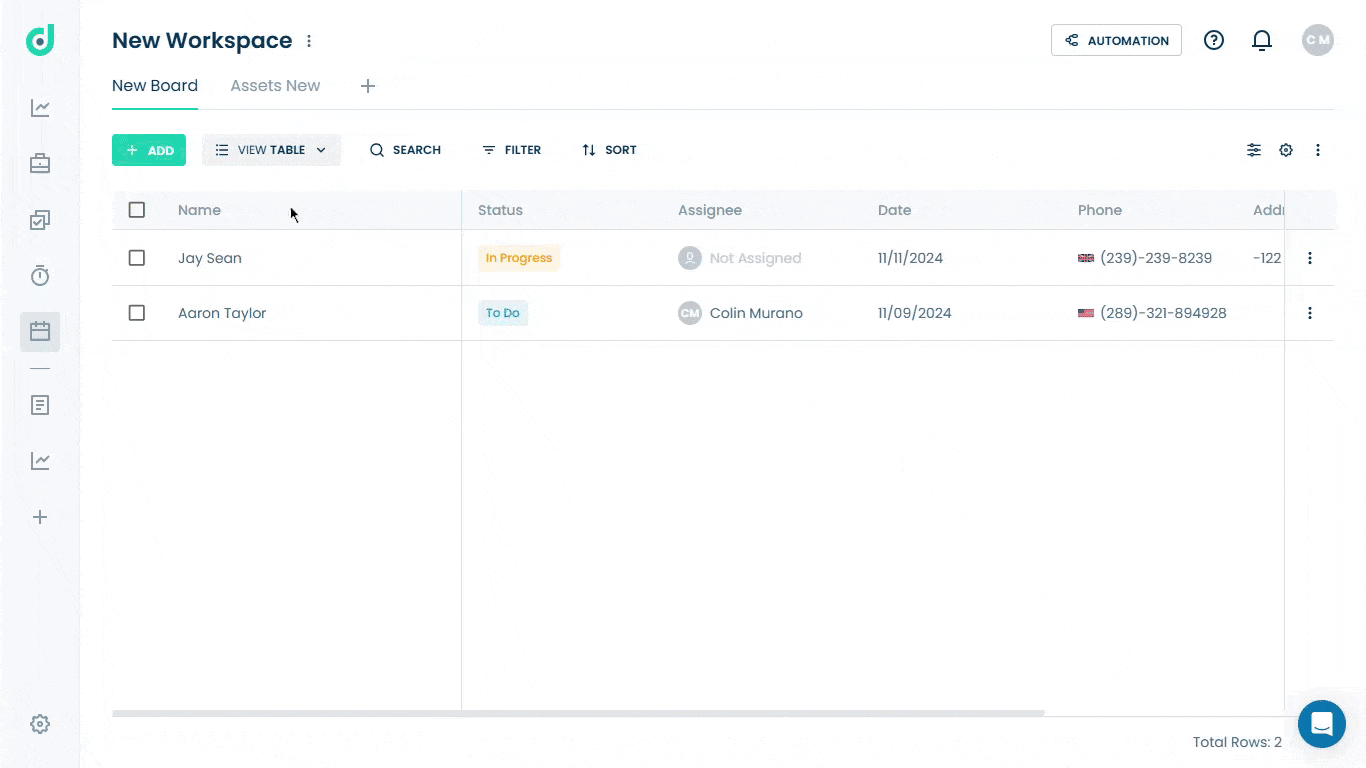
Task: Click the customize sliders icon
Action: pyautogui.click(x=1253, y=150)
